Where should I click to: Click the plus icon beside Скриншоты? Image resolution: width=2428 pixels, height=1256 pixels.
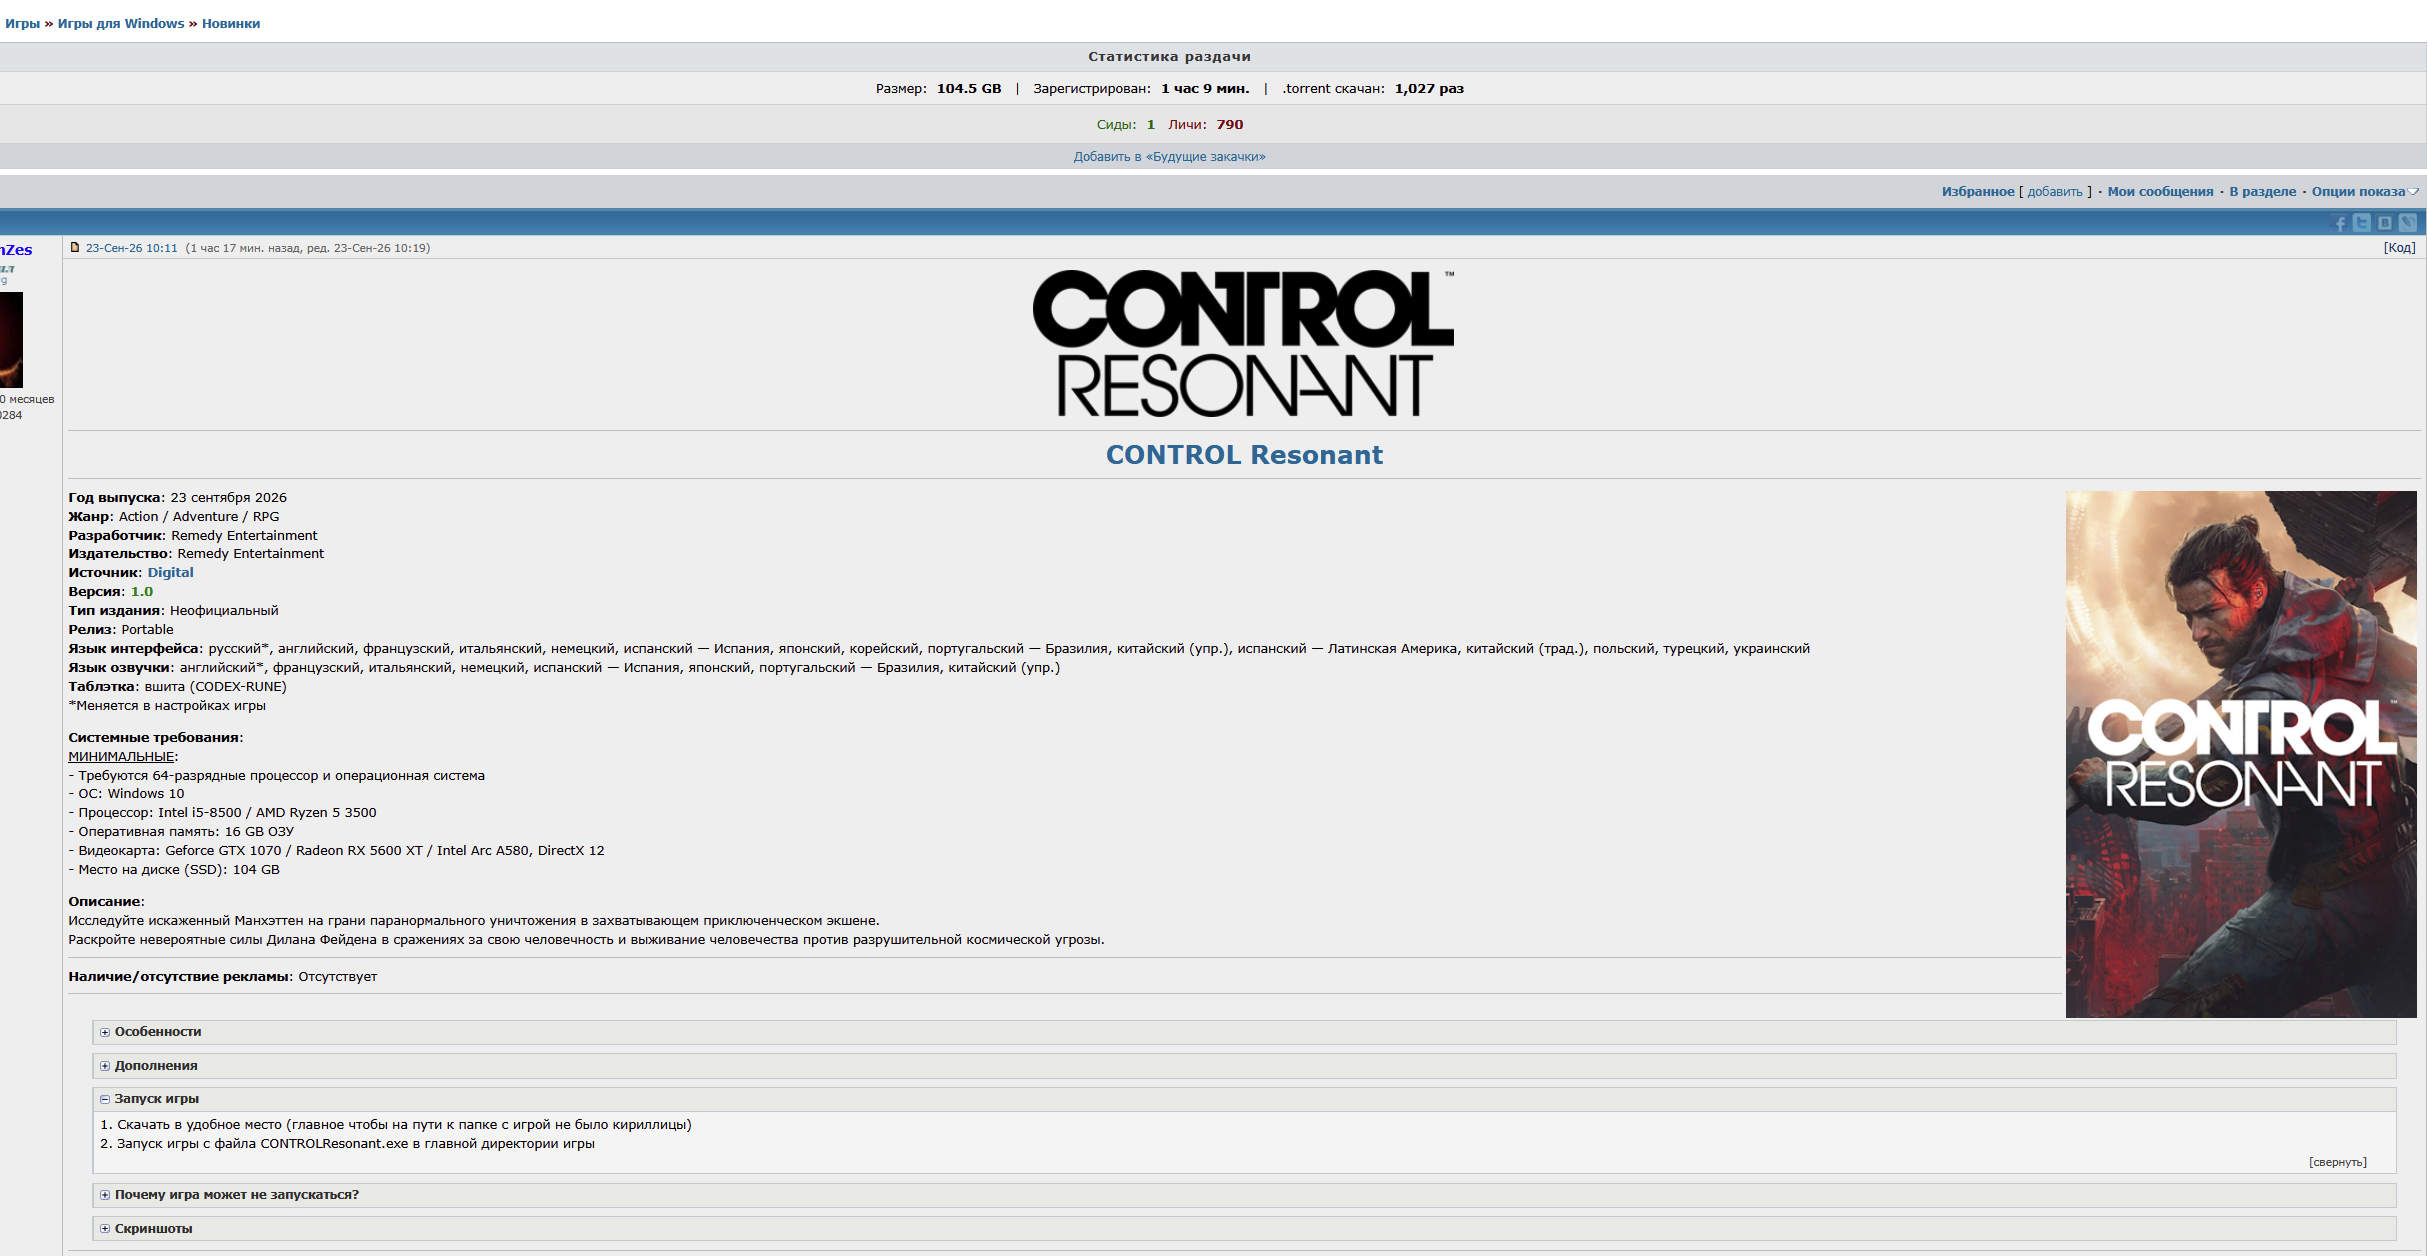(105, 1229)
